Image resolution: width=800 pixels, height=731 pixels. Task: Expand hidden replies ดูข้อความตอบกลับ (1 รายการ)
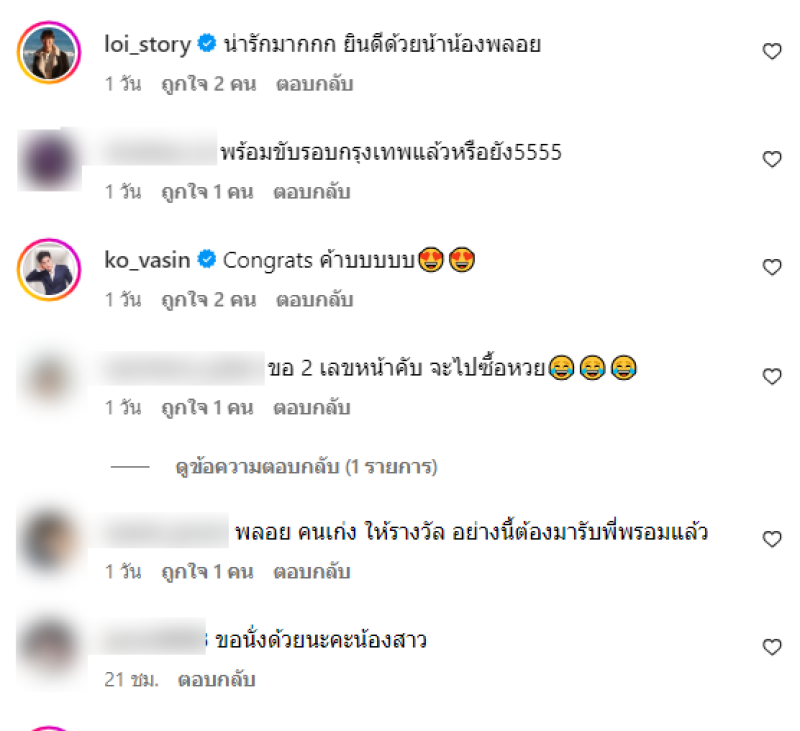(x=306, y=467)
